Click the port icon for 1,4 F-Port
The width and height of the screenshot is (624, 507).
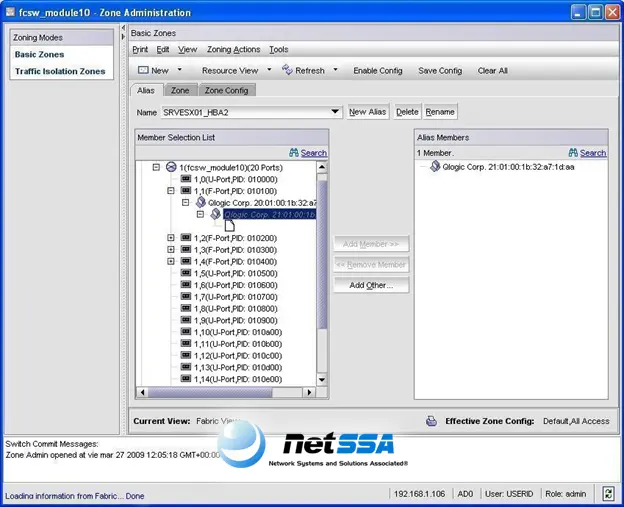tap(186, 261)
